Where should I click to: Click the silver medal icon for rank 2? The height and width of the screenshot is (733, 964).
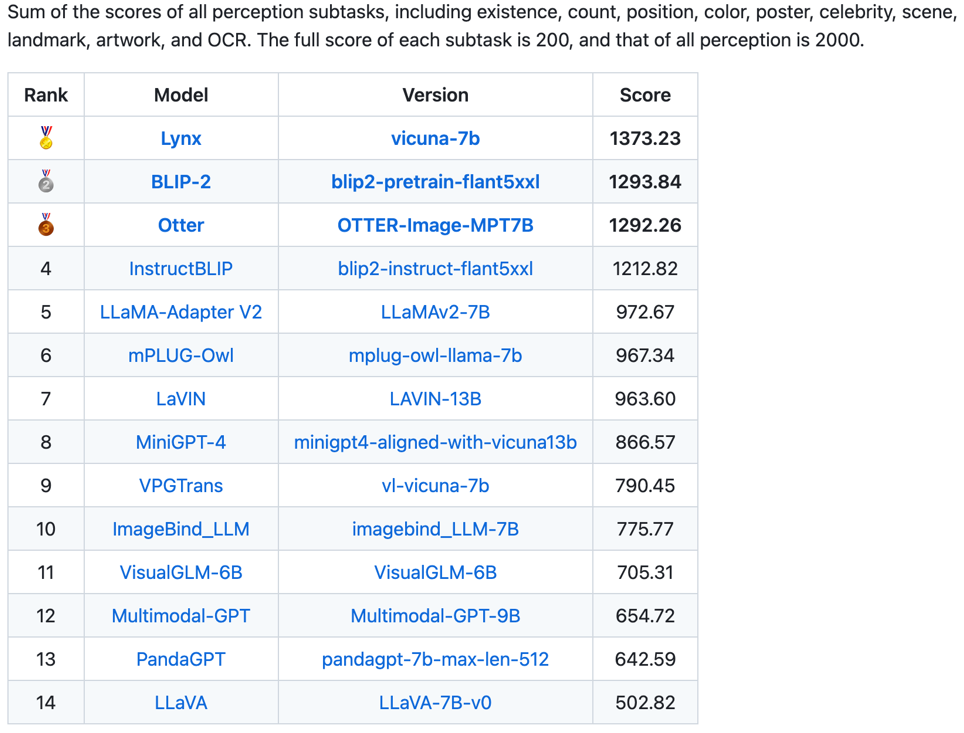46,181
